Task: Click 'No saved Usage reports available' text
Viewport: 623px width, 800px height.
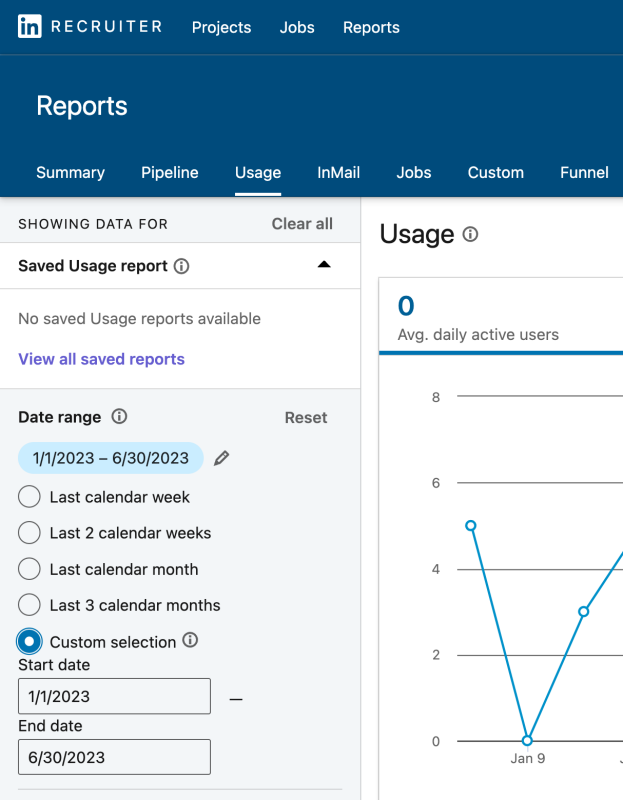Action: coord(139,318)
